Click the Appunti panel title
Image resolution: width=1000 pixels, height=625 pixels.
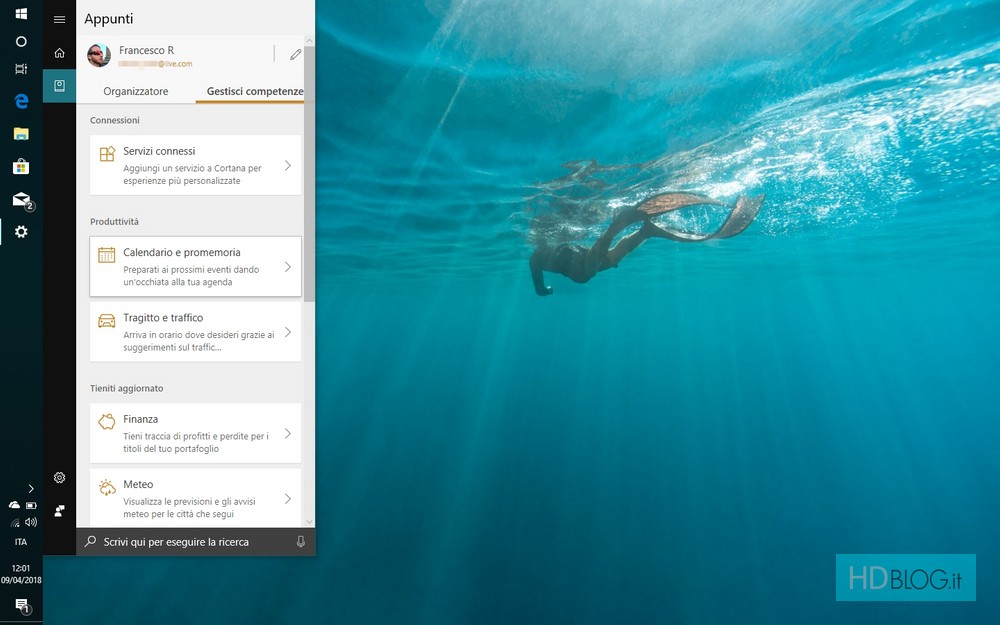[x=109, y=18]
